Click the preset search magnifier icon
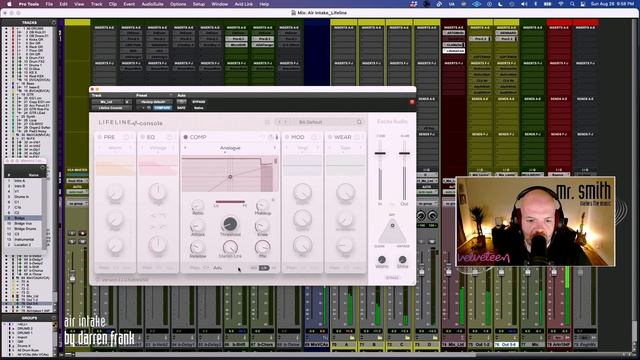 (360, 122)
